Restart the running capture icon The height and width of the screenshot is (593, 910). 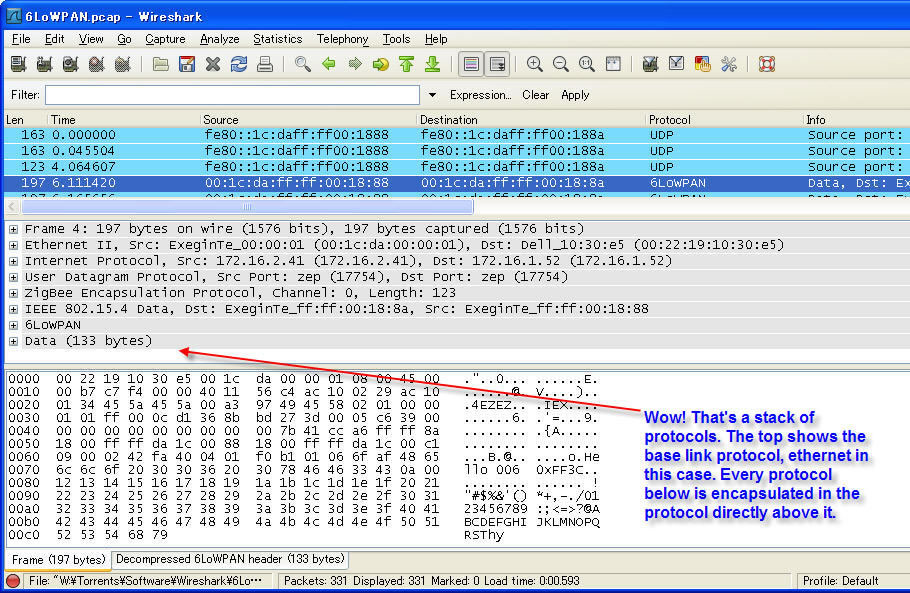click(x=123, y=64)
